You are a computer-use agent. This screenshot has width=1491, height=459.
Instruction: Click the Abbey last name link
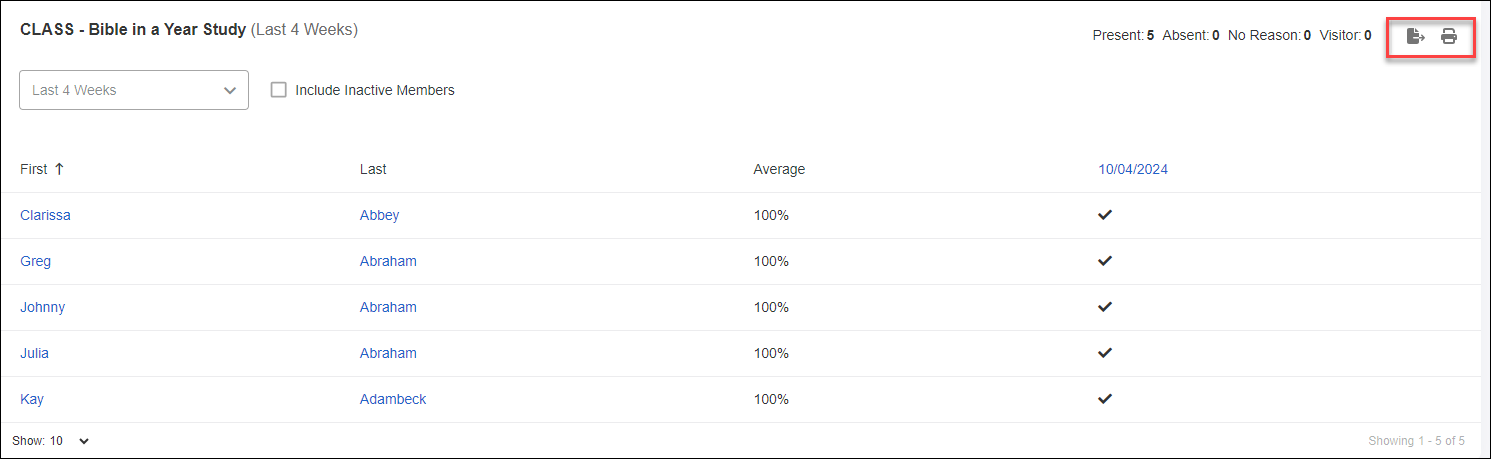click(379, 215)
